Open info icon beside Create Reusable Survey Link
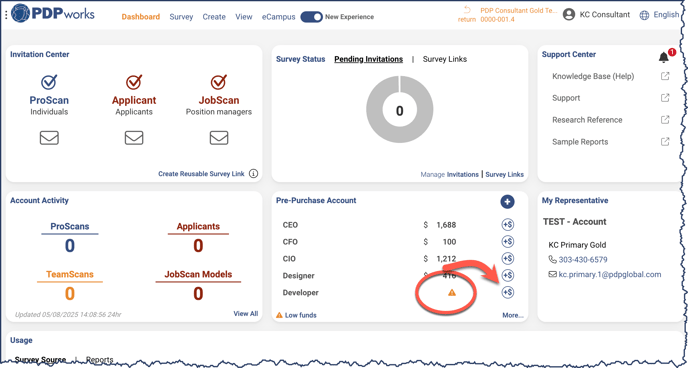The image size is (688, 368). coord(253,174)
